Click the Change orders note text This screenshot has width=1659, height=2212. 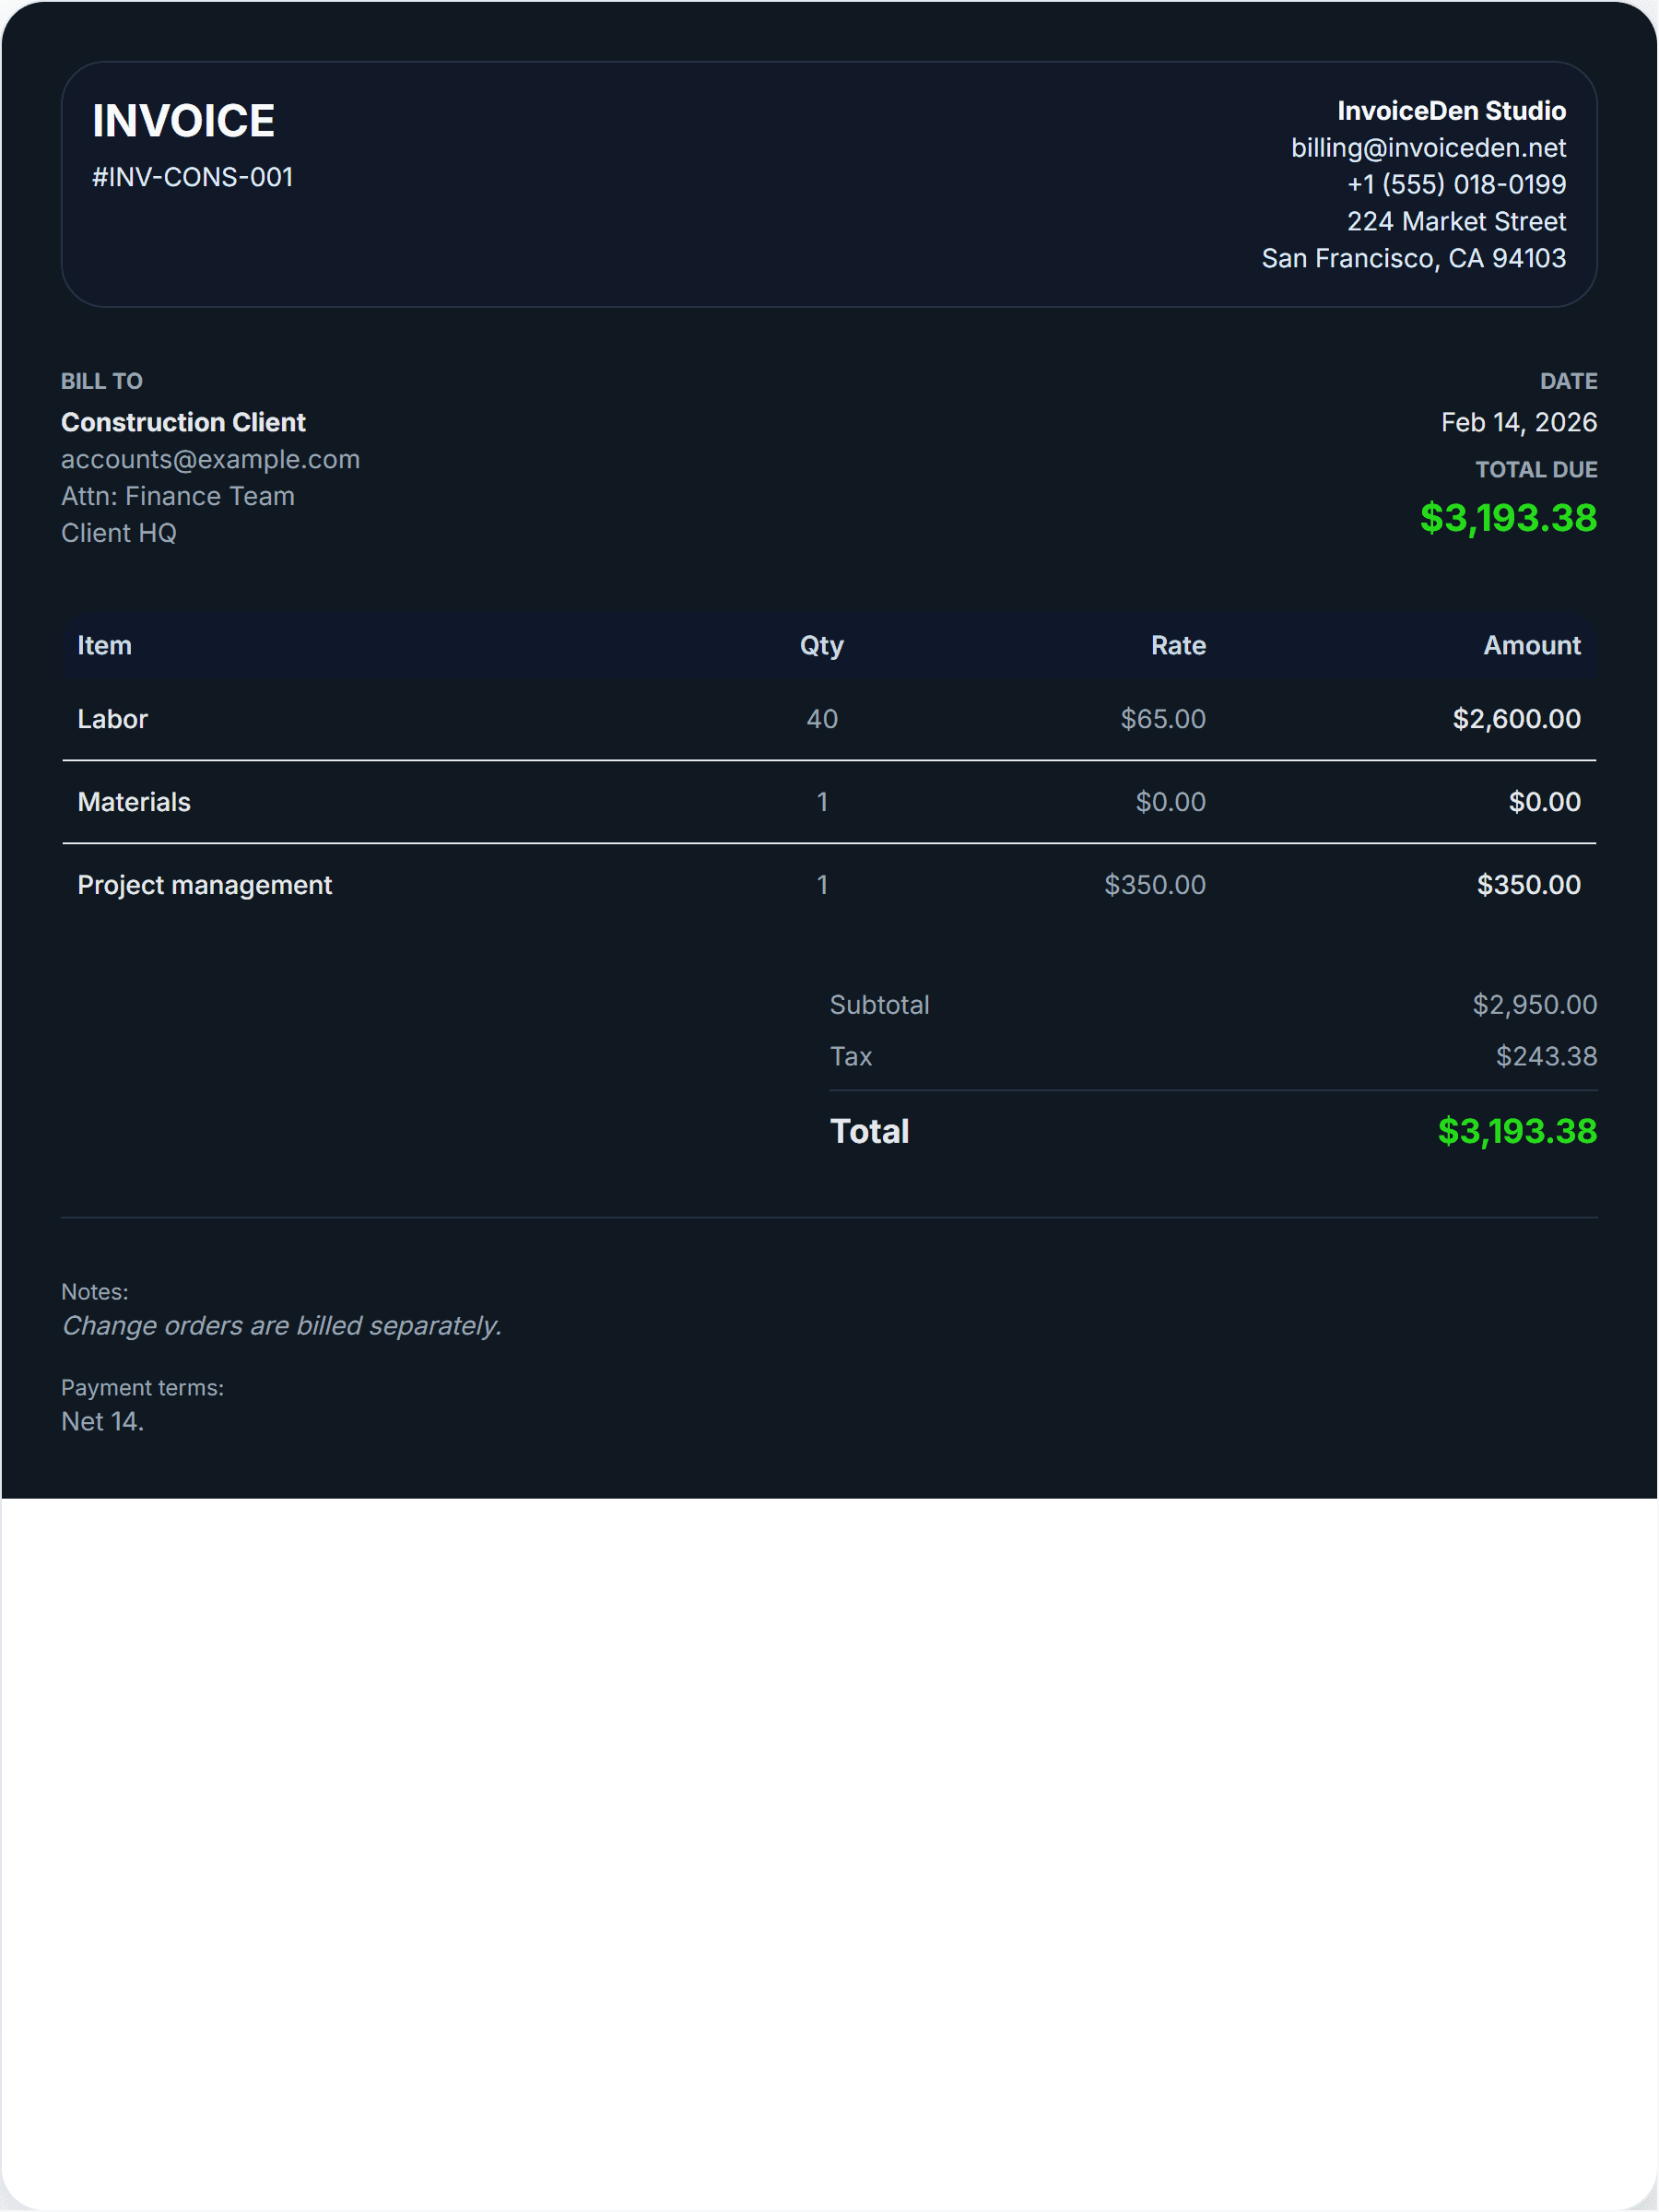281,1326
